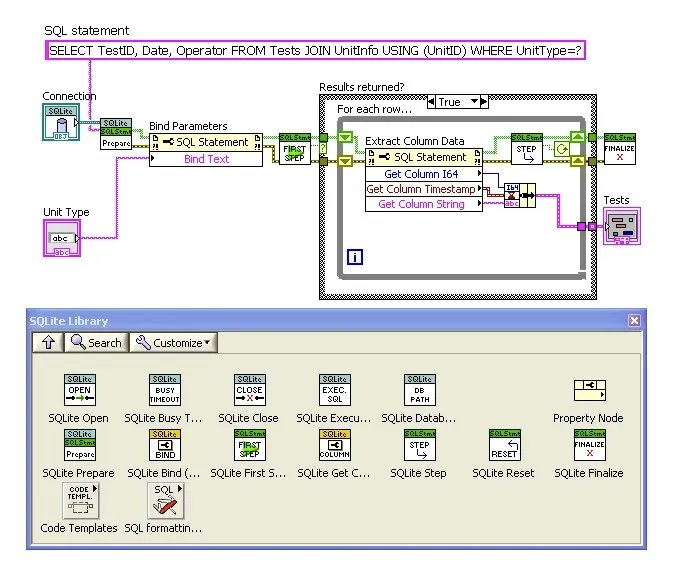Select the SQLite Prepare palette icon
The width and height of the screenshot is (691, 568).
click(x=79, y=445)
